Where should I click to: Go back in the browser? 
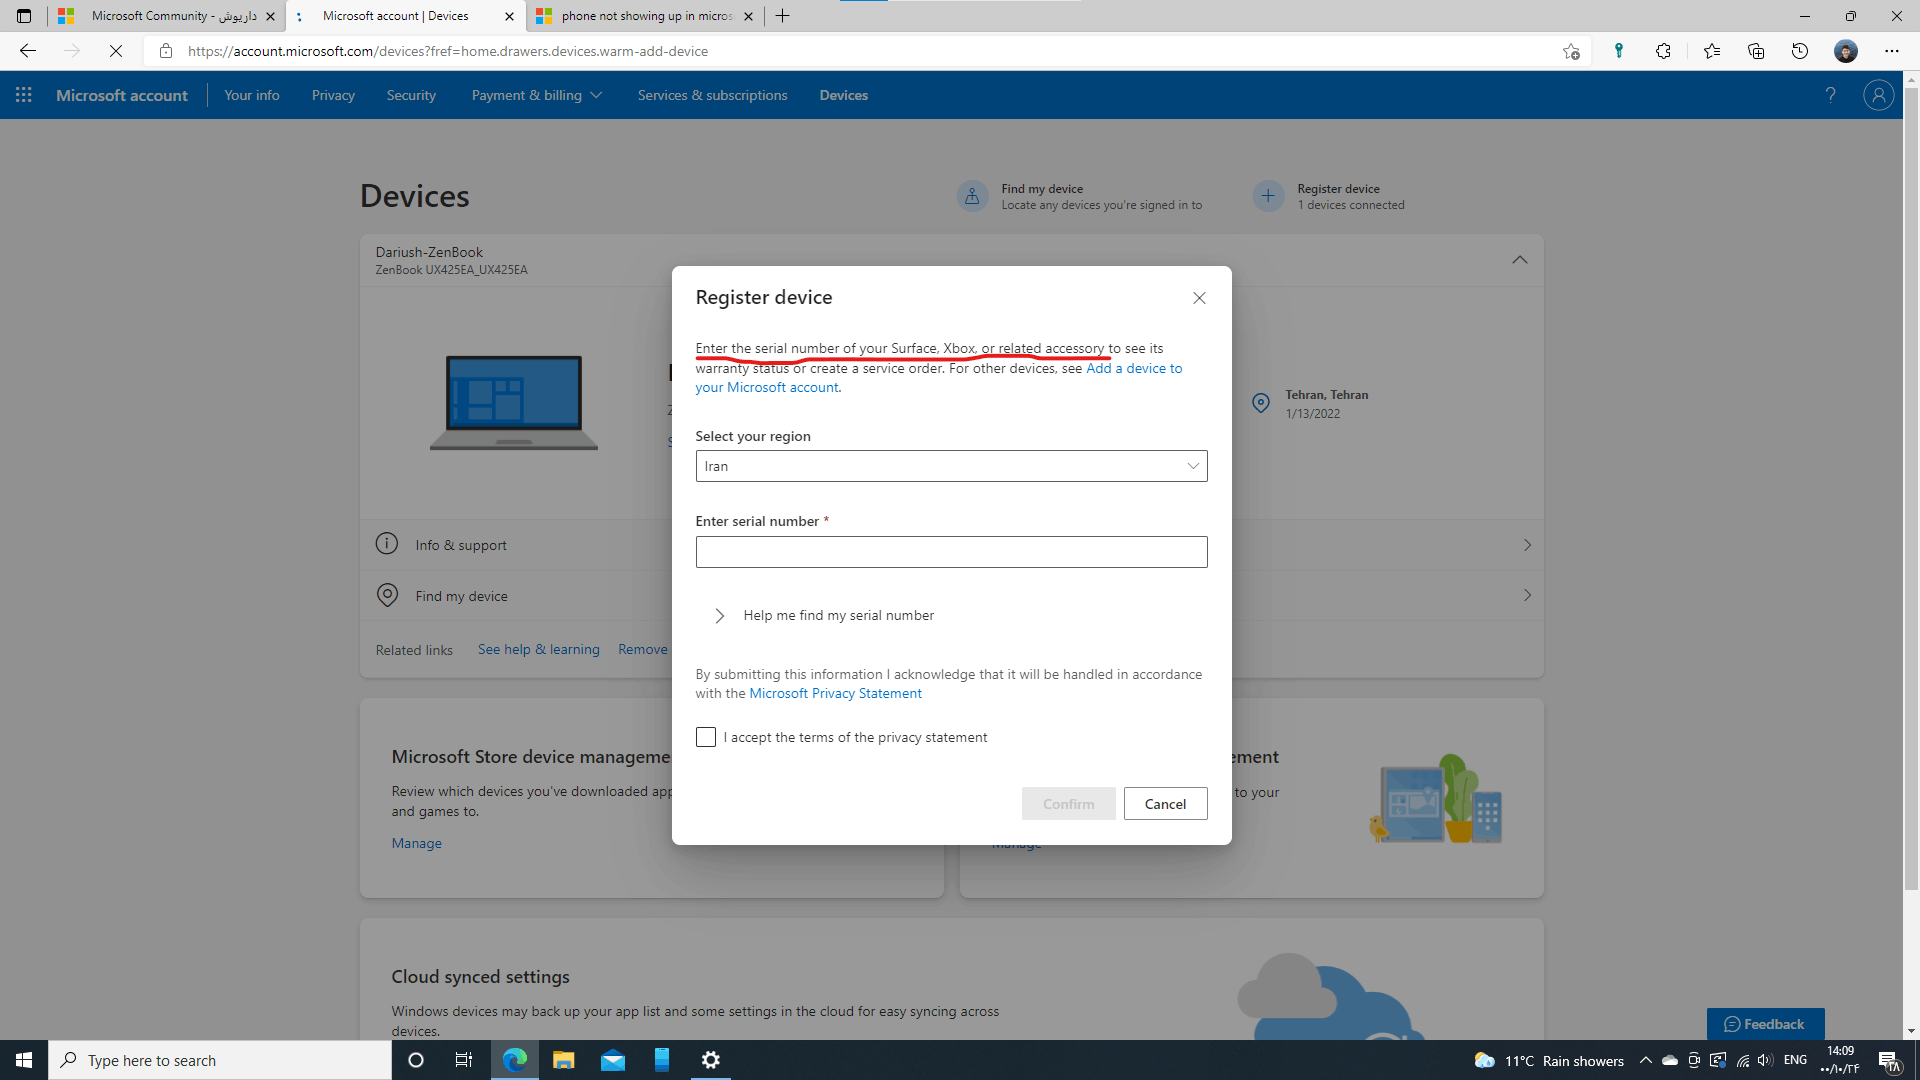pyautogui.click(x=28, y=51)
